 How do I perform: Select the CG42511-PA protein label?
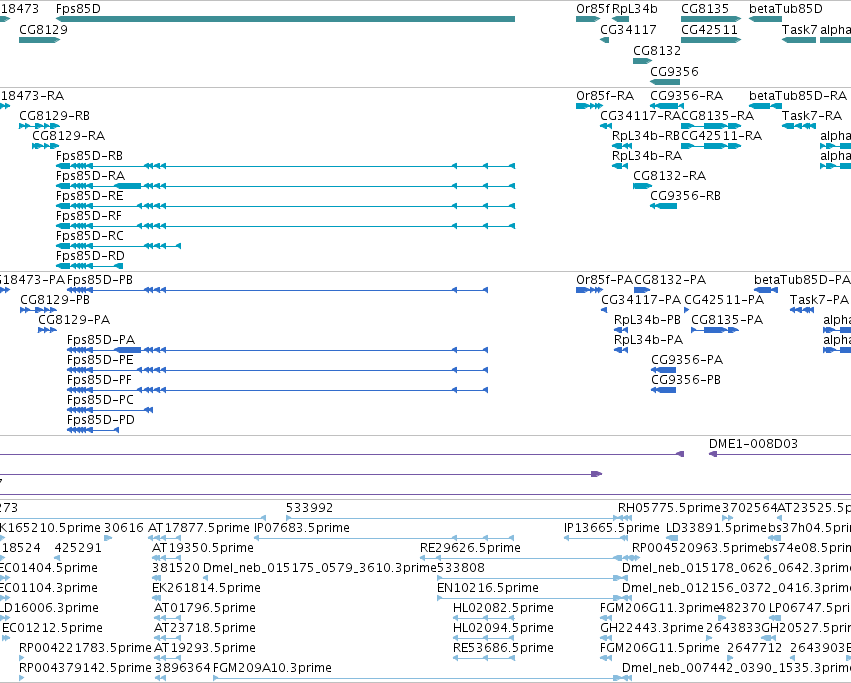724,300
